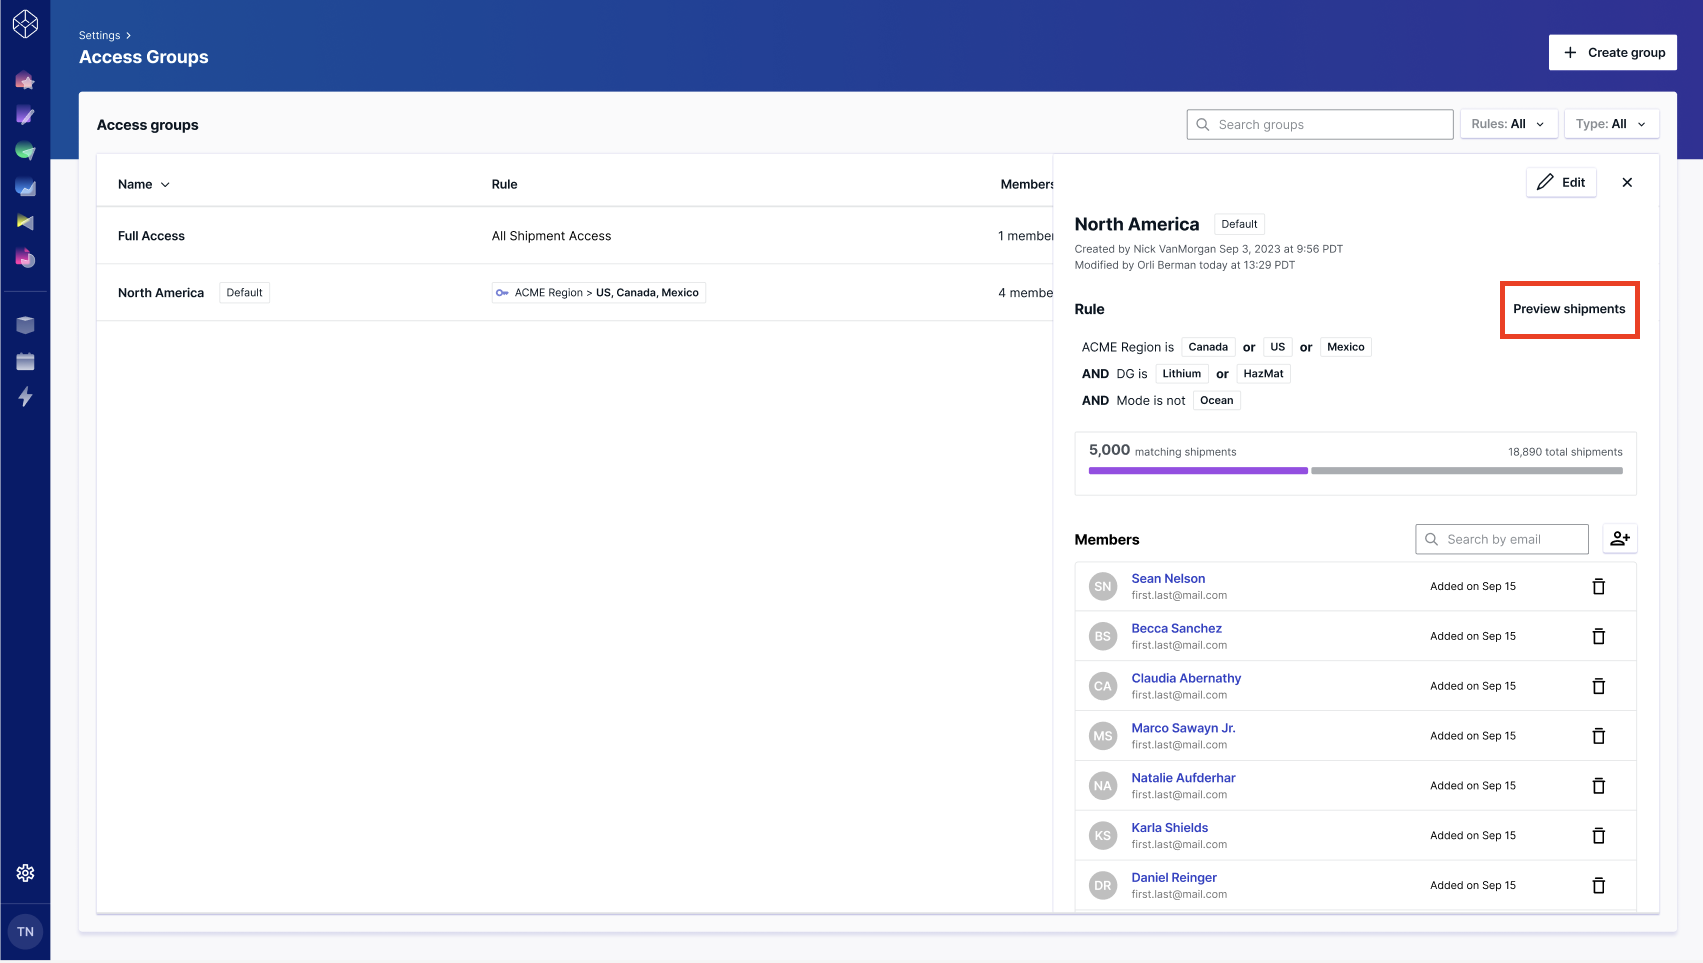Select the Full Access group row

point(575,236)
